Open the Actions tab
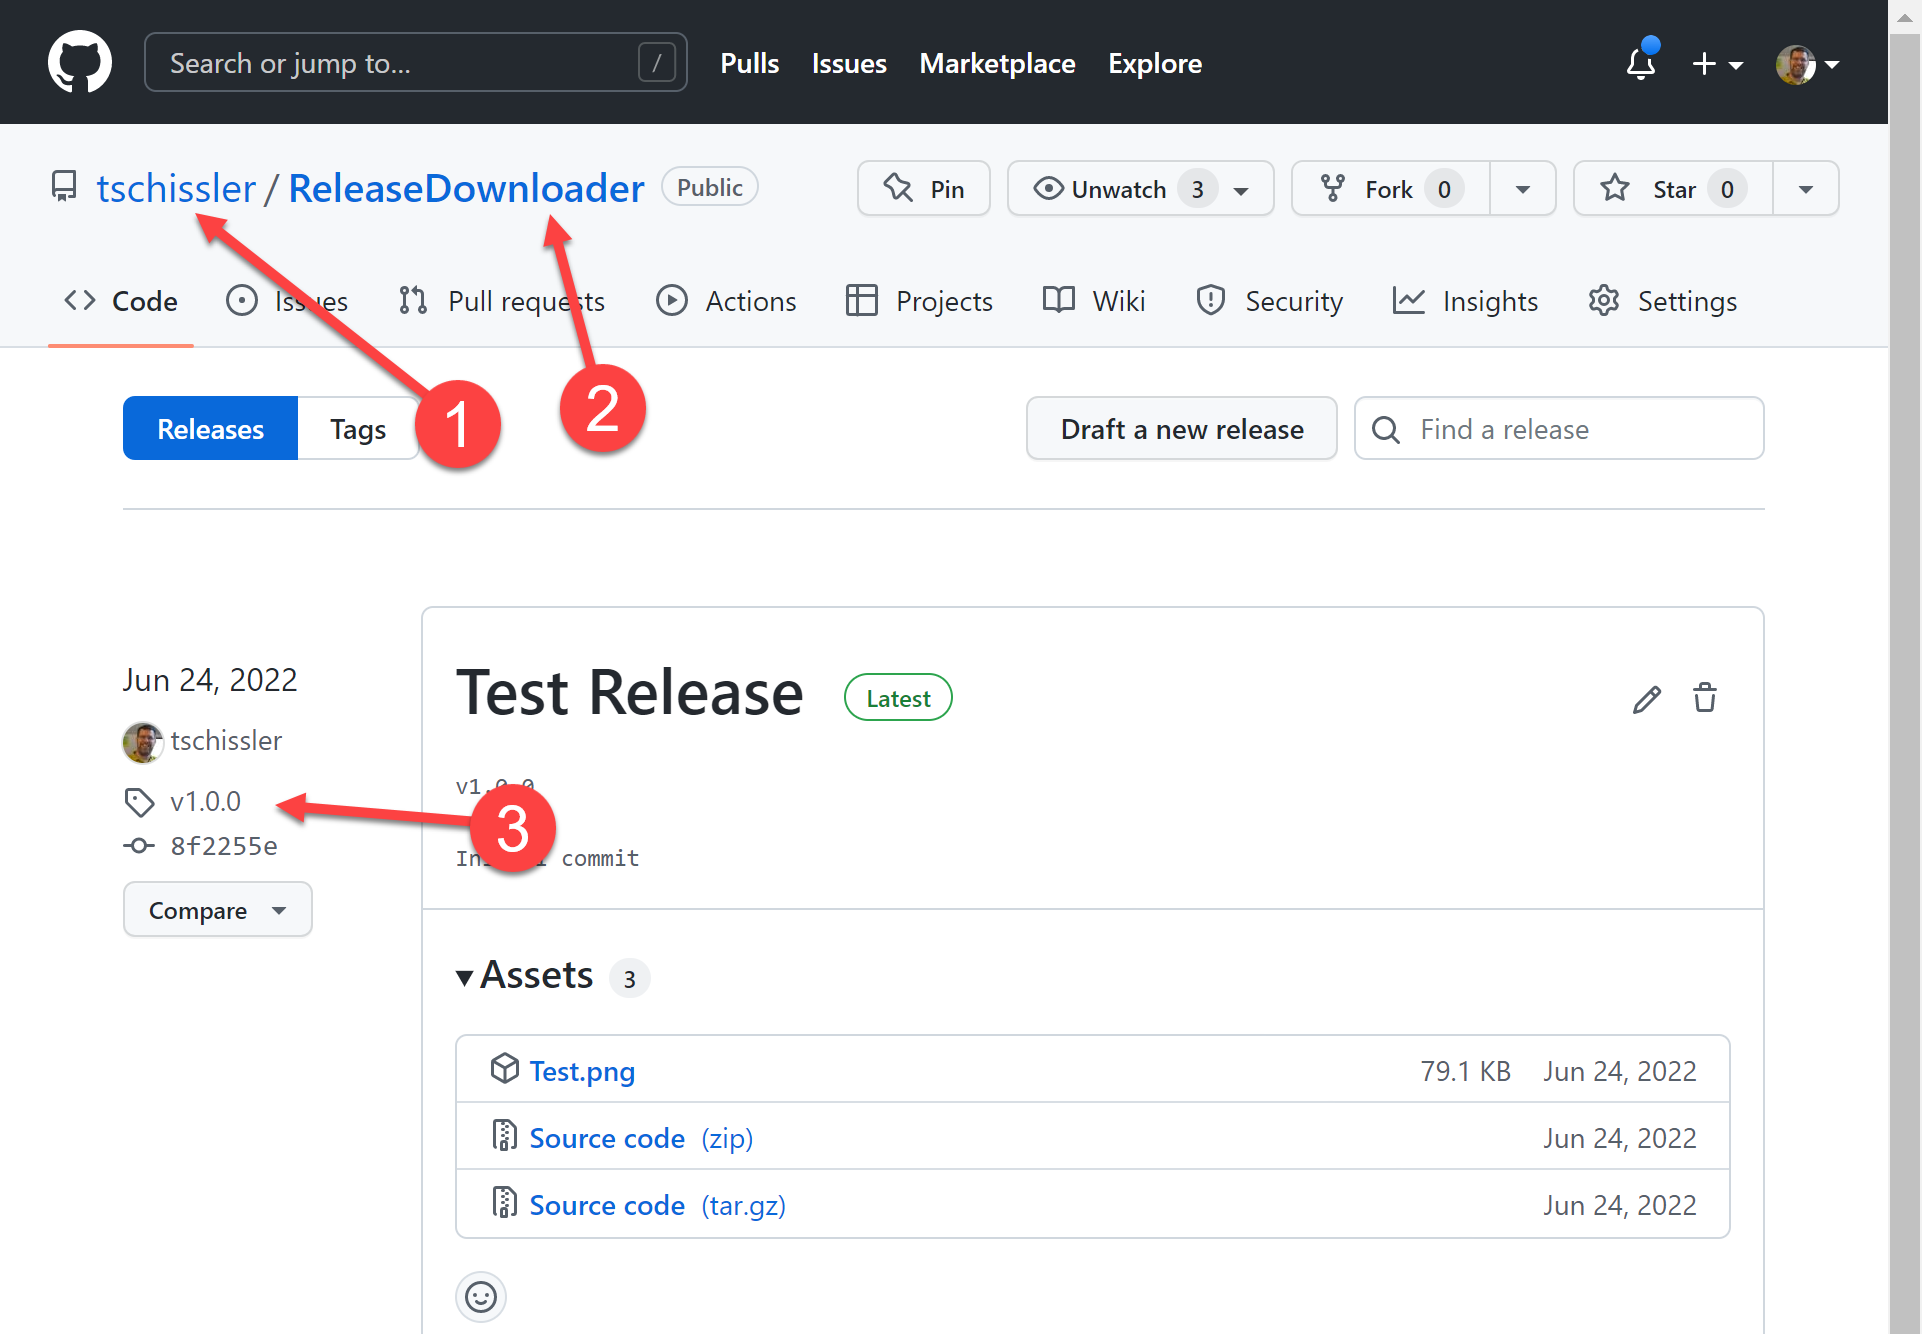 [726, 301]
